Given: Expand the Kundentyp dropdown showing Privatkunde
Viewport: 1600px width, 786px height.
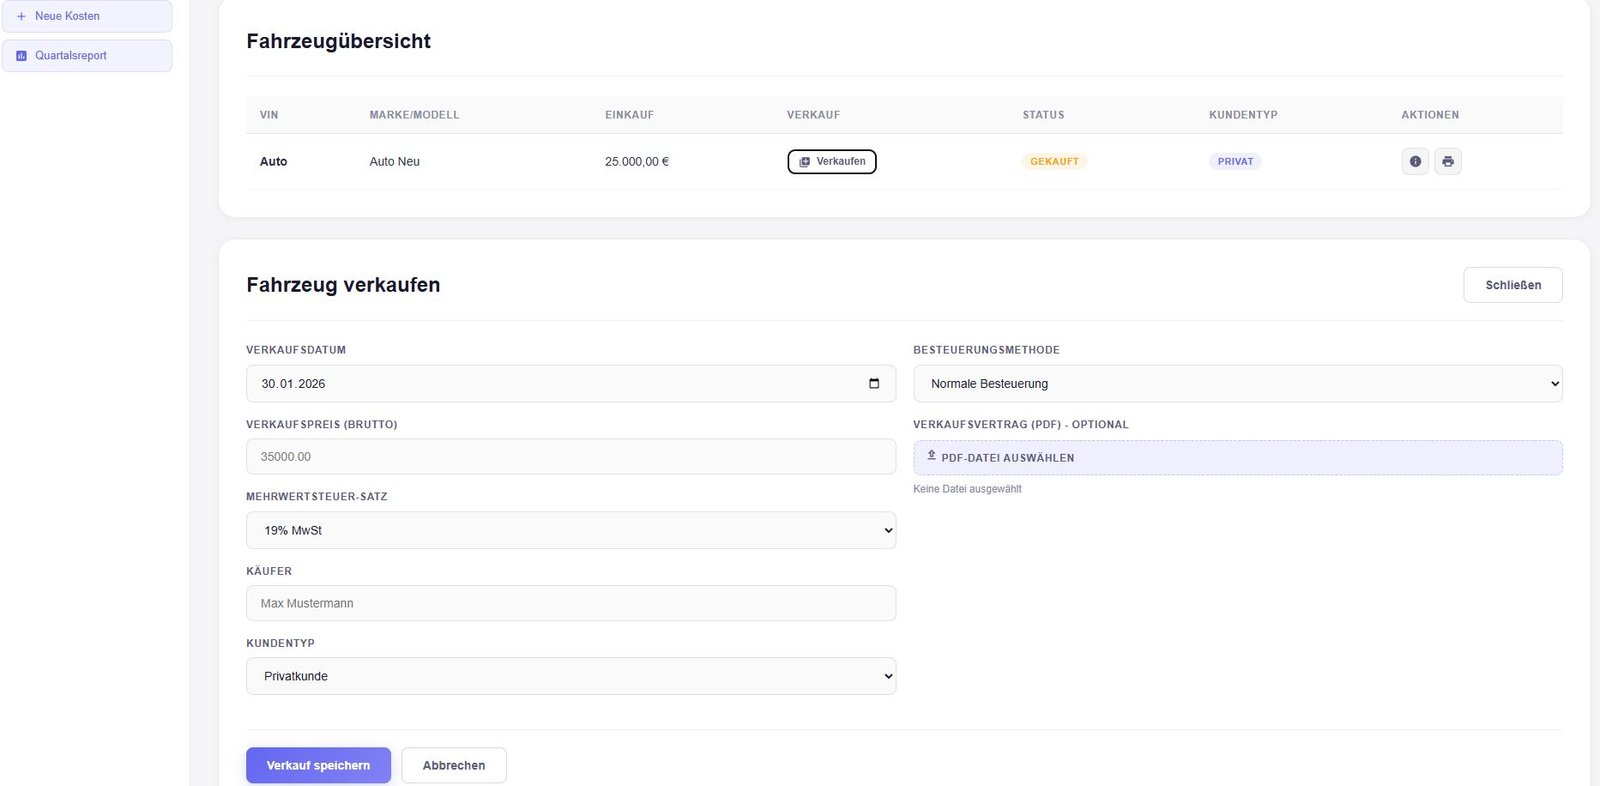Looking at the screenshot, I should 570,677.
